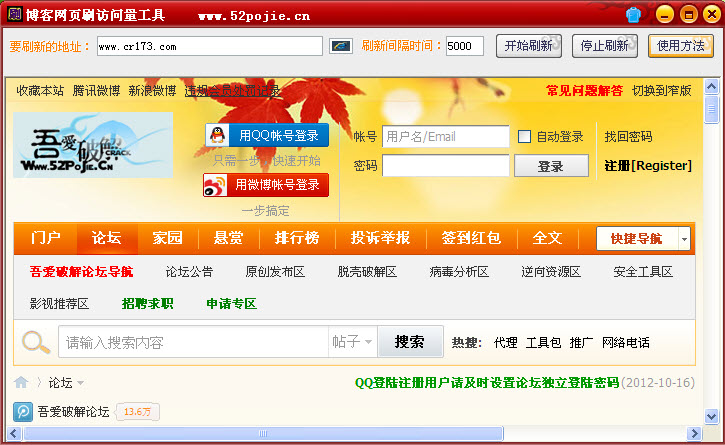725x445 pixels.
Task: Click the 开始刷新 button
Action: [529, 46]
